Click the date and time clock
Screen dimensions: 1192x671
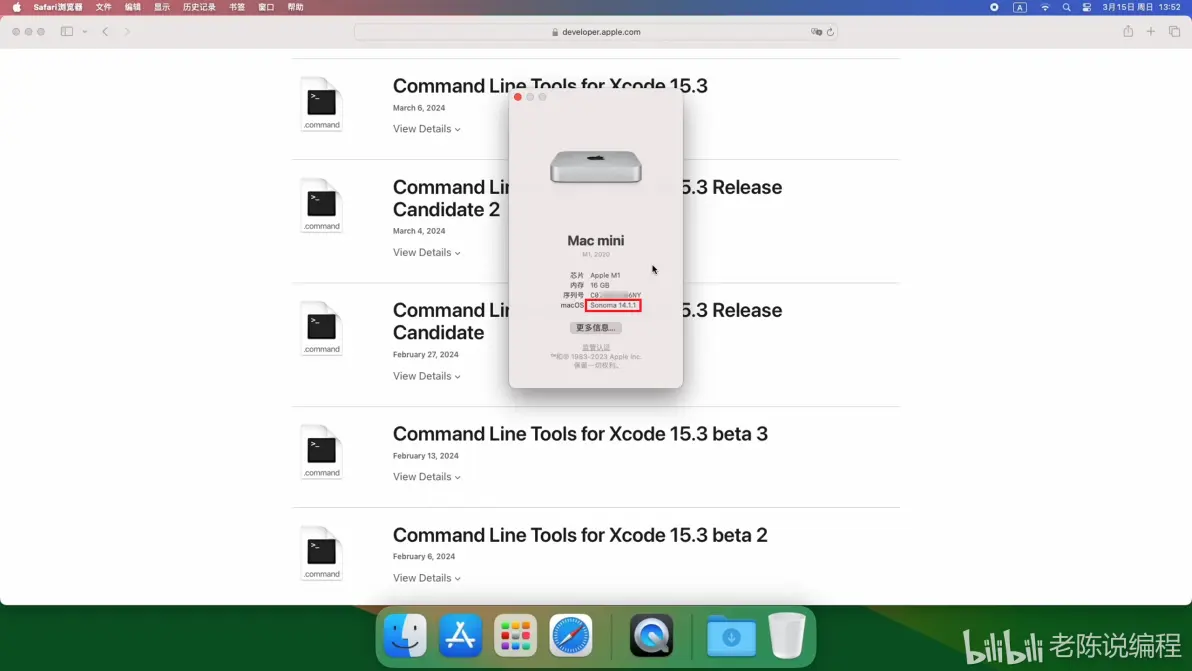click(x=1141, y=8)
